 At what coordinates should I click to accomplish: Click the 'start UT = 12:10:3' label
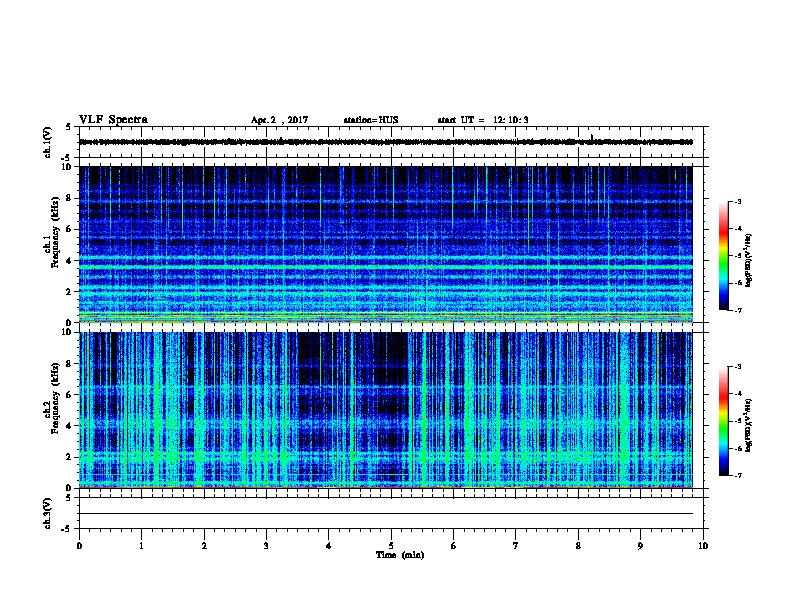pos(483,120)
